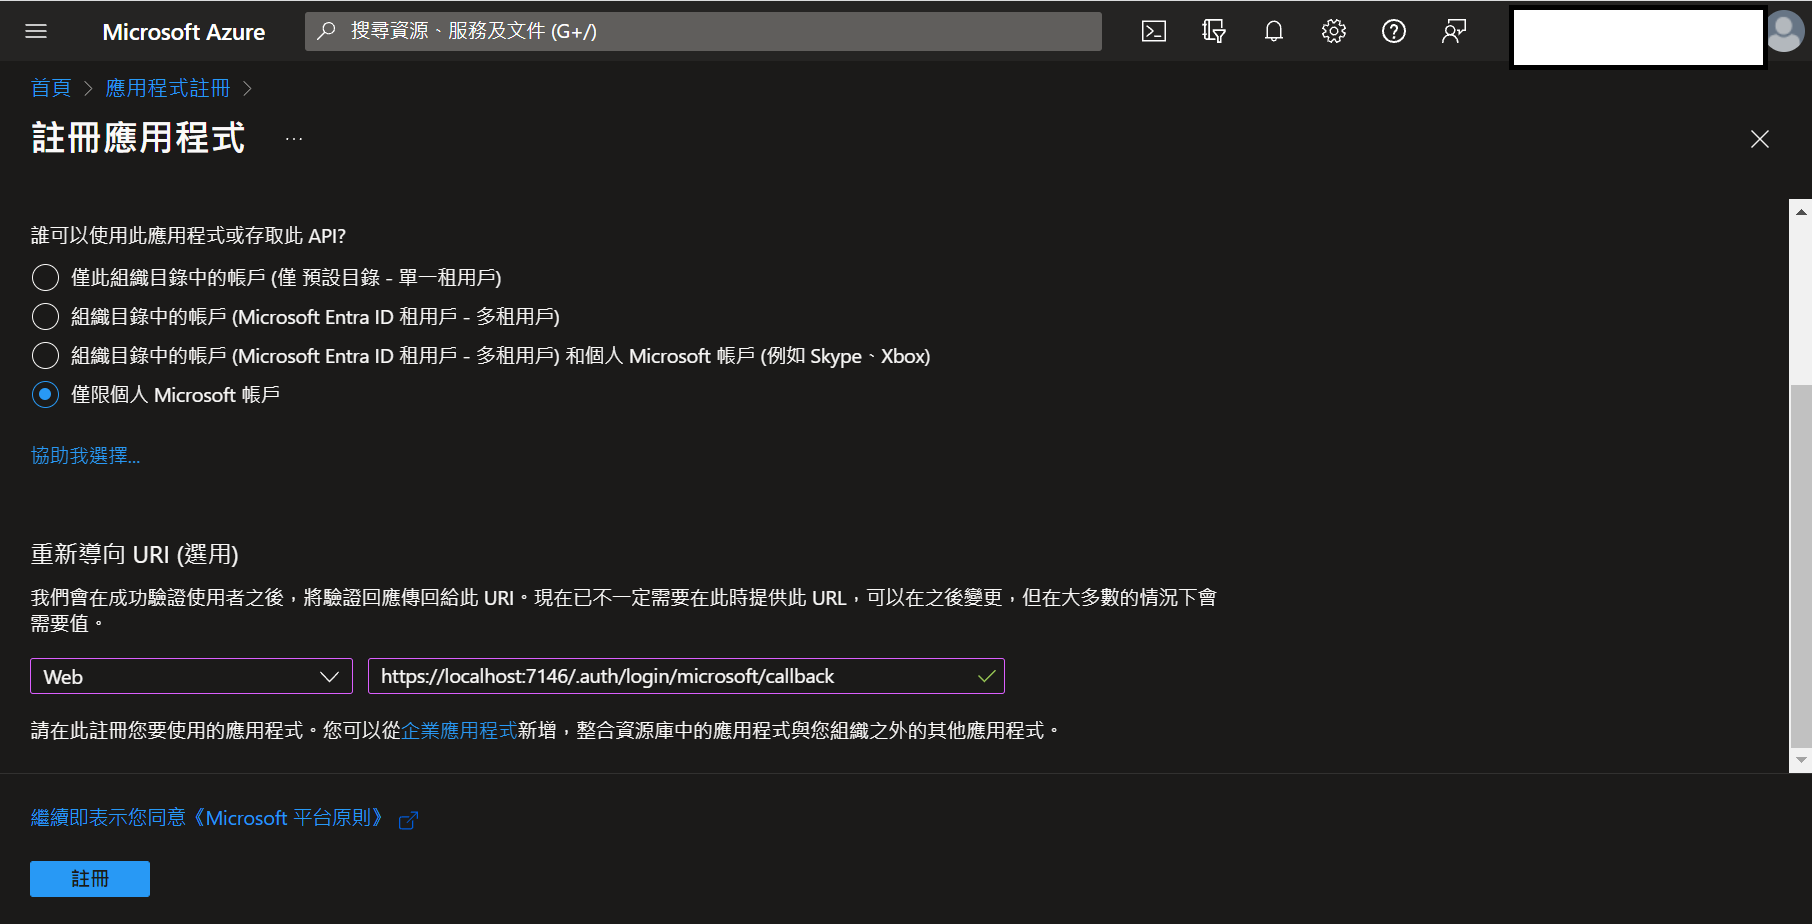Click the 重新導向 URI (選用) heading
The image size is (1812, 924).
pyautogui.click(x=135, y=554)
